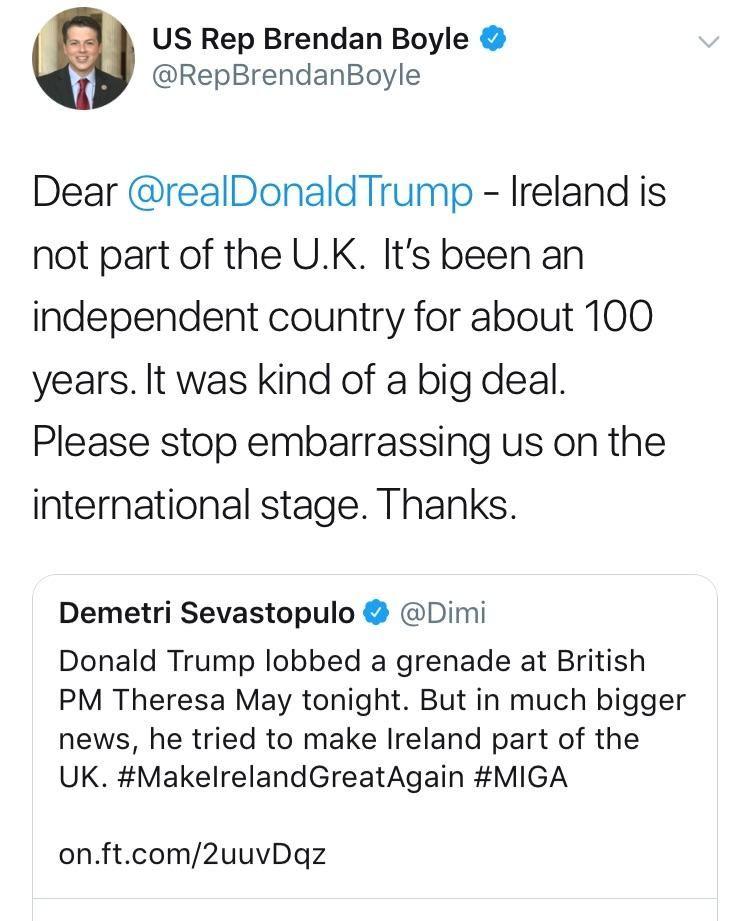Expand the tweet options chevron menu
The height and width of the screenshot is (921, 750).
tap(708, 42)
